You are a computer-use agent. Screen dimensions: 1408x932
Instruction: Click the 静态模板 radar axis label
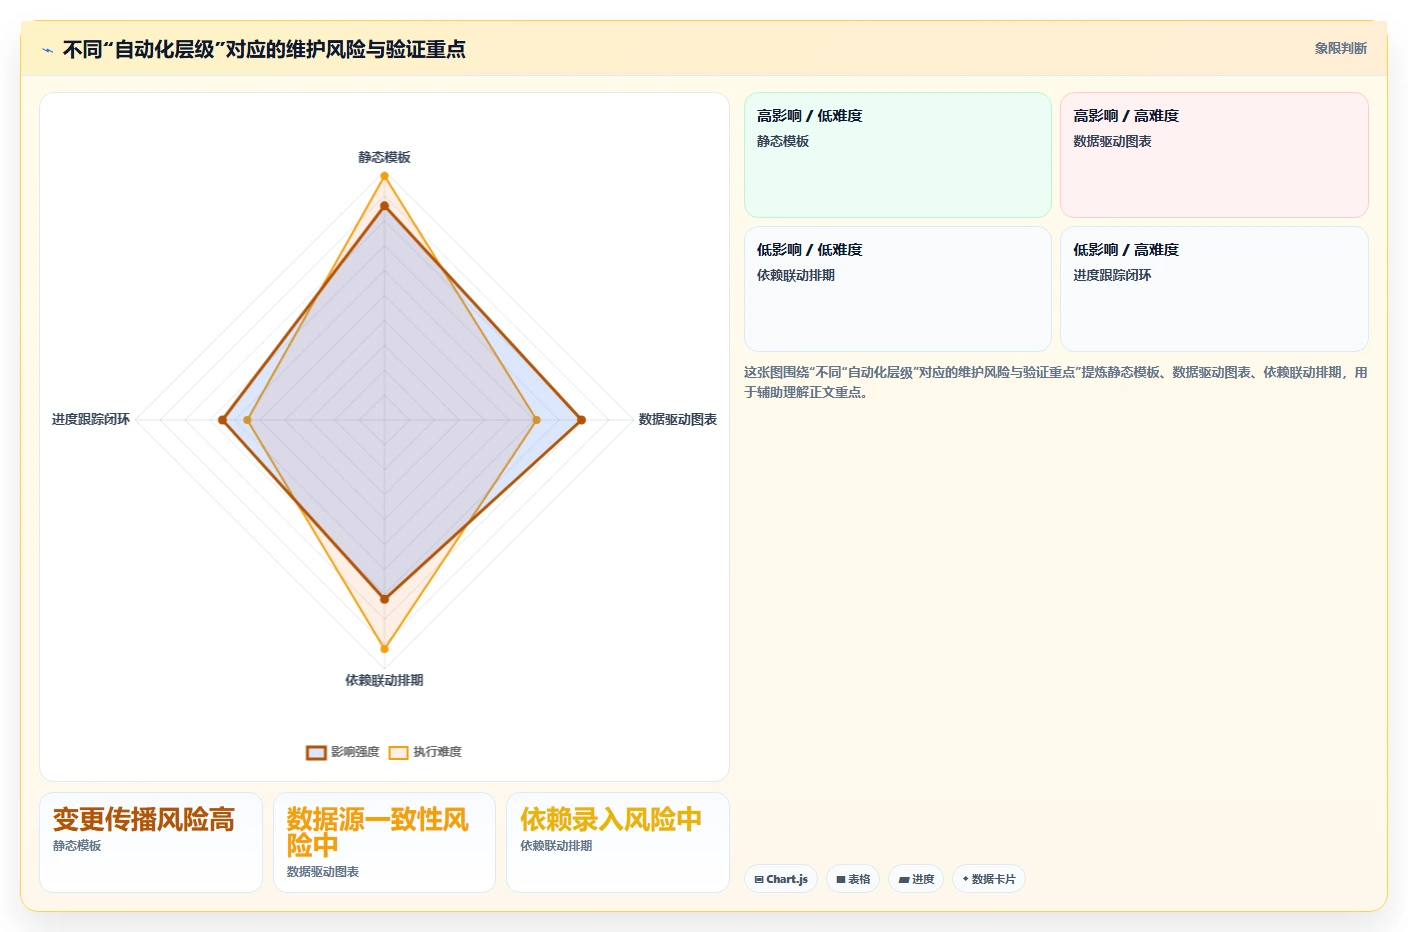[x=384, y=157]
